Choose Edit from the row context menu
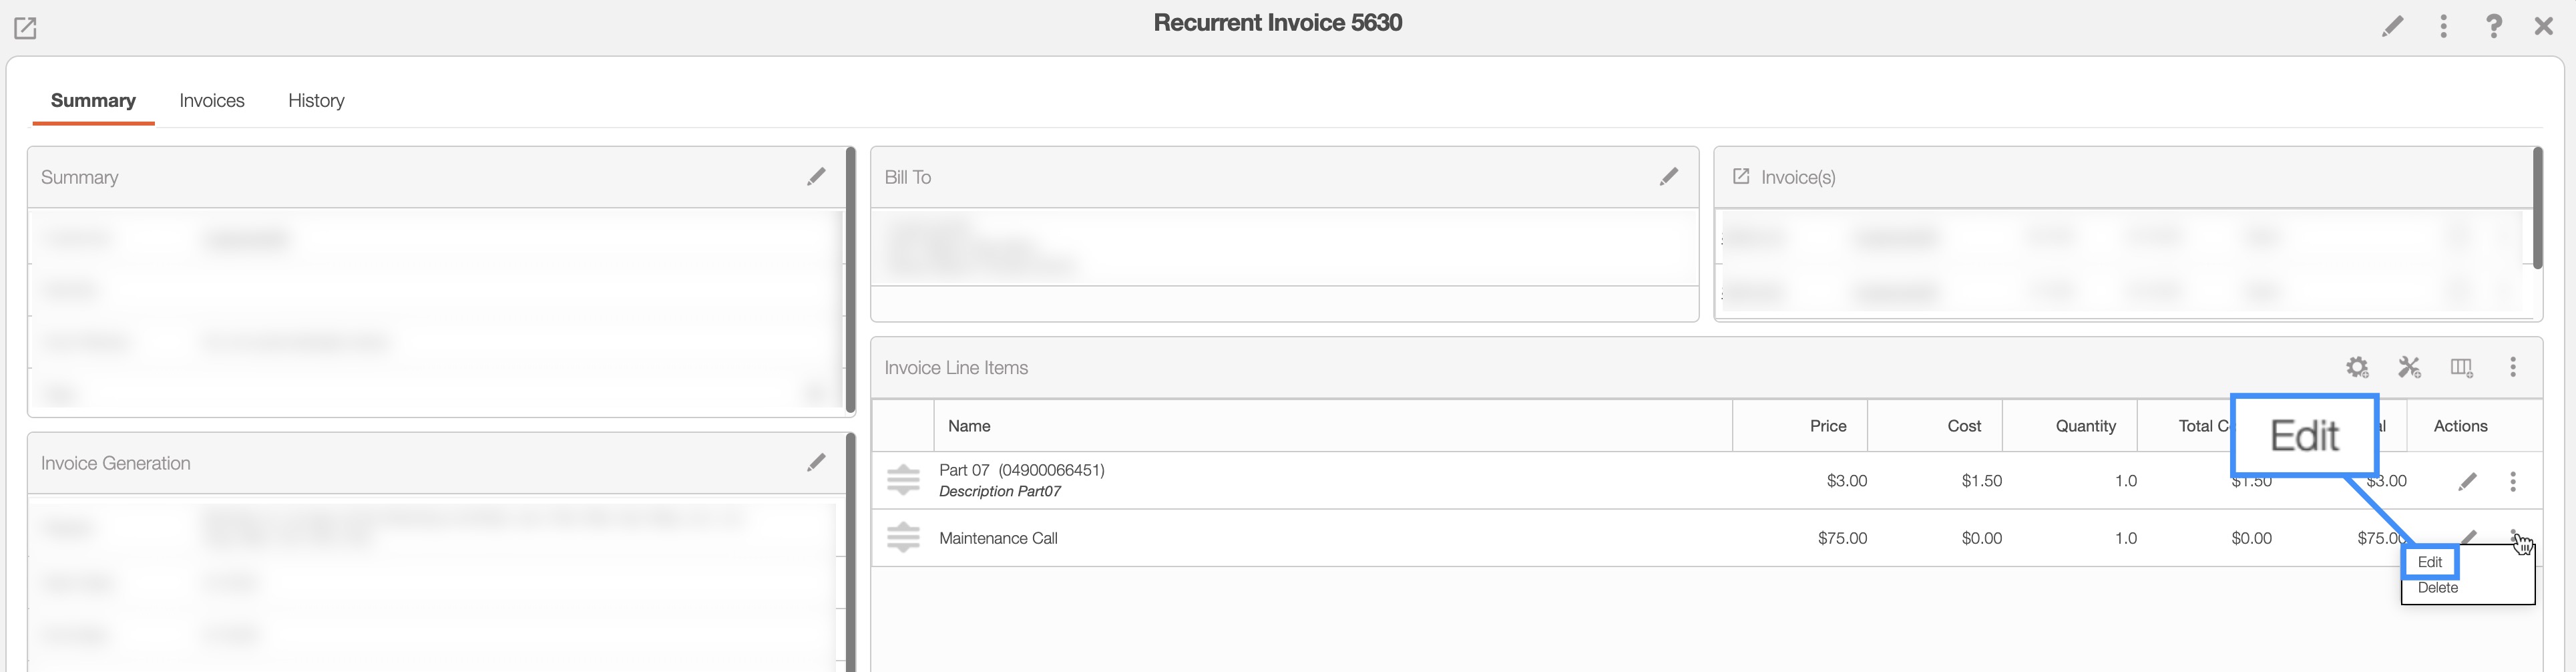The width and height of the screenshot is (2576, 672). pos(2430,562)
